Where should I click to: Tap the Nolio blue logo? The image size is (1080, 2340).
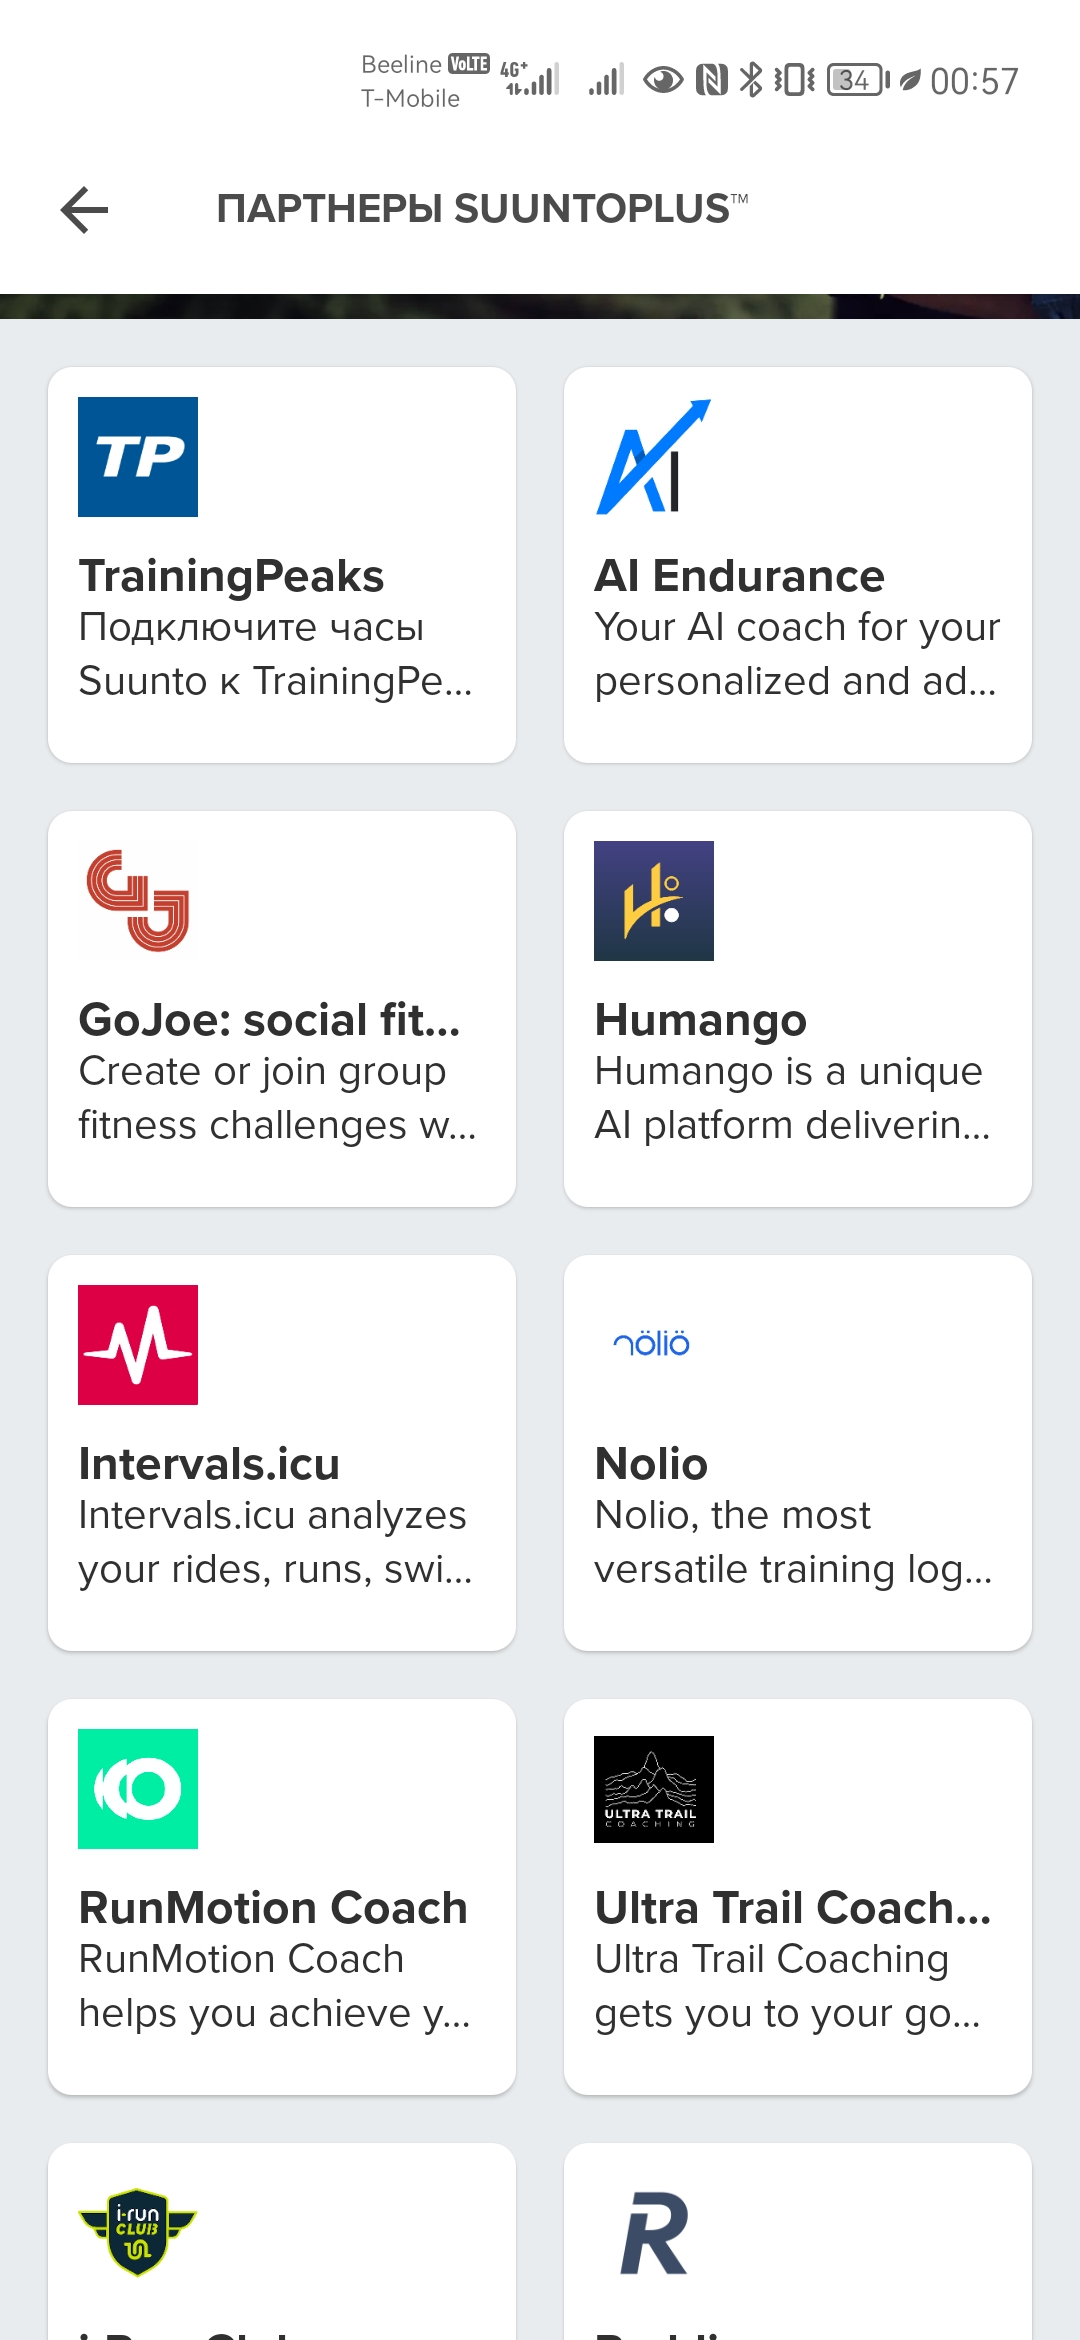(x=652, y=1344)
